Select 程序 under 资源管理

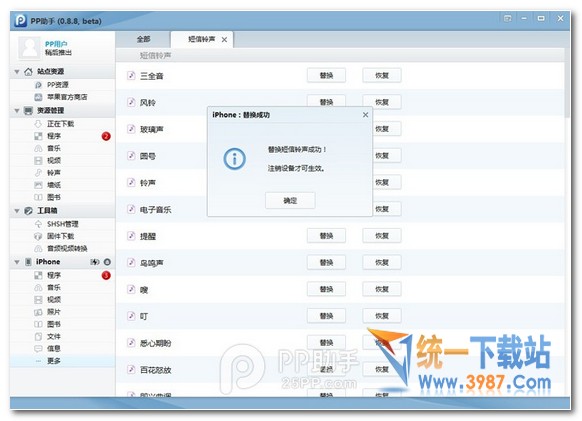[54, 136]
